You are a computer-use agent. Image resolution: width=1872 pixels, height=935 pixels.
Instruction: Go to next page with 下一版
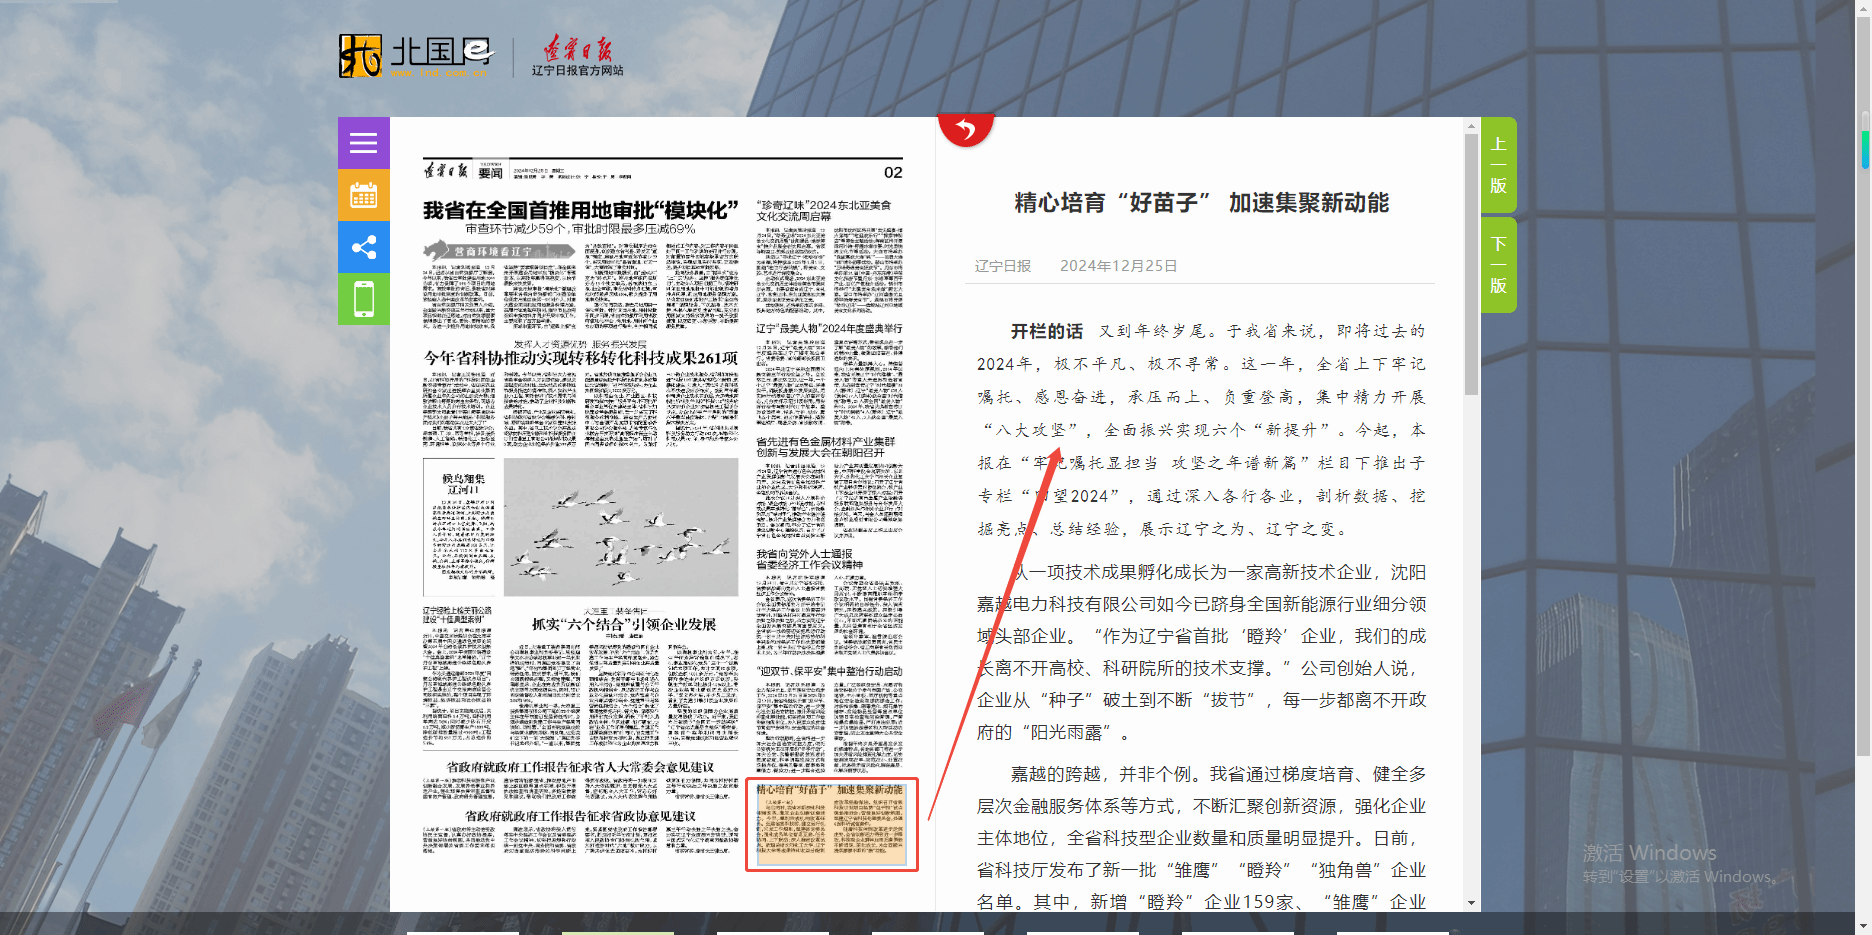(1498, 265)
